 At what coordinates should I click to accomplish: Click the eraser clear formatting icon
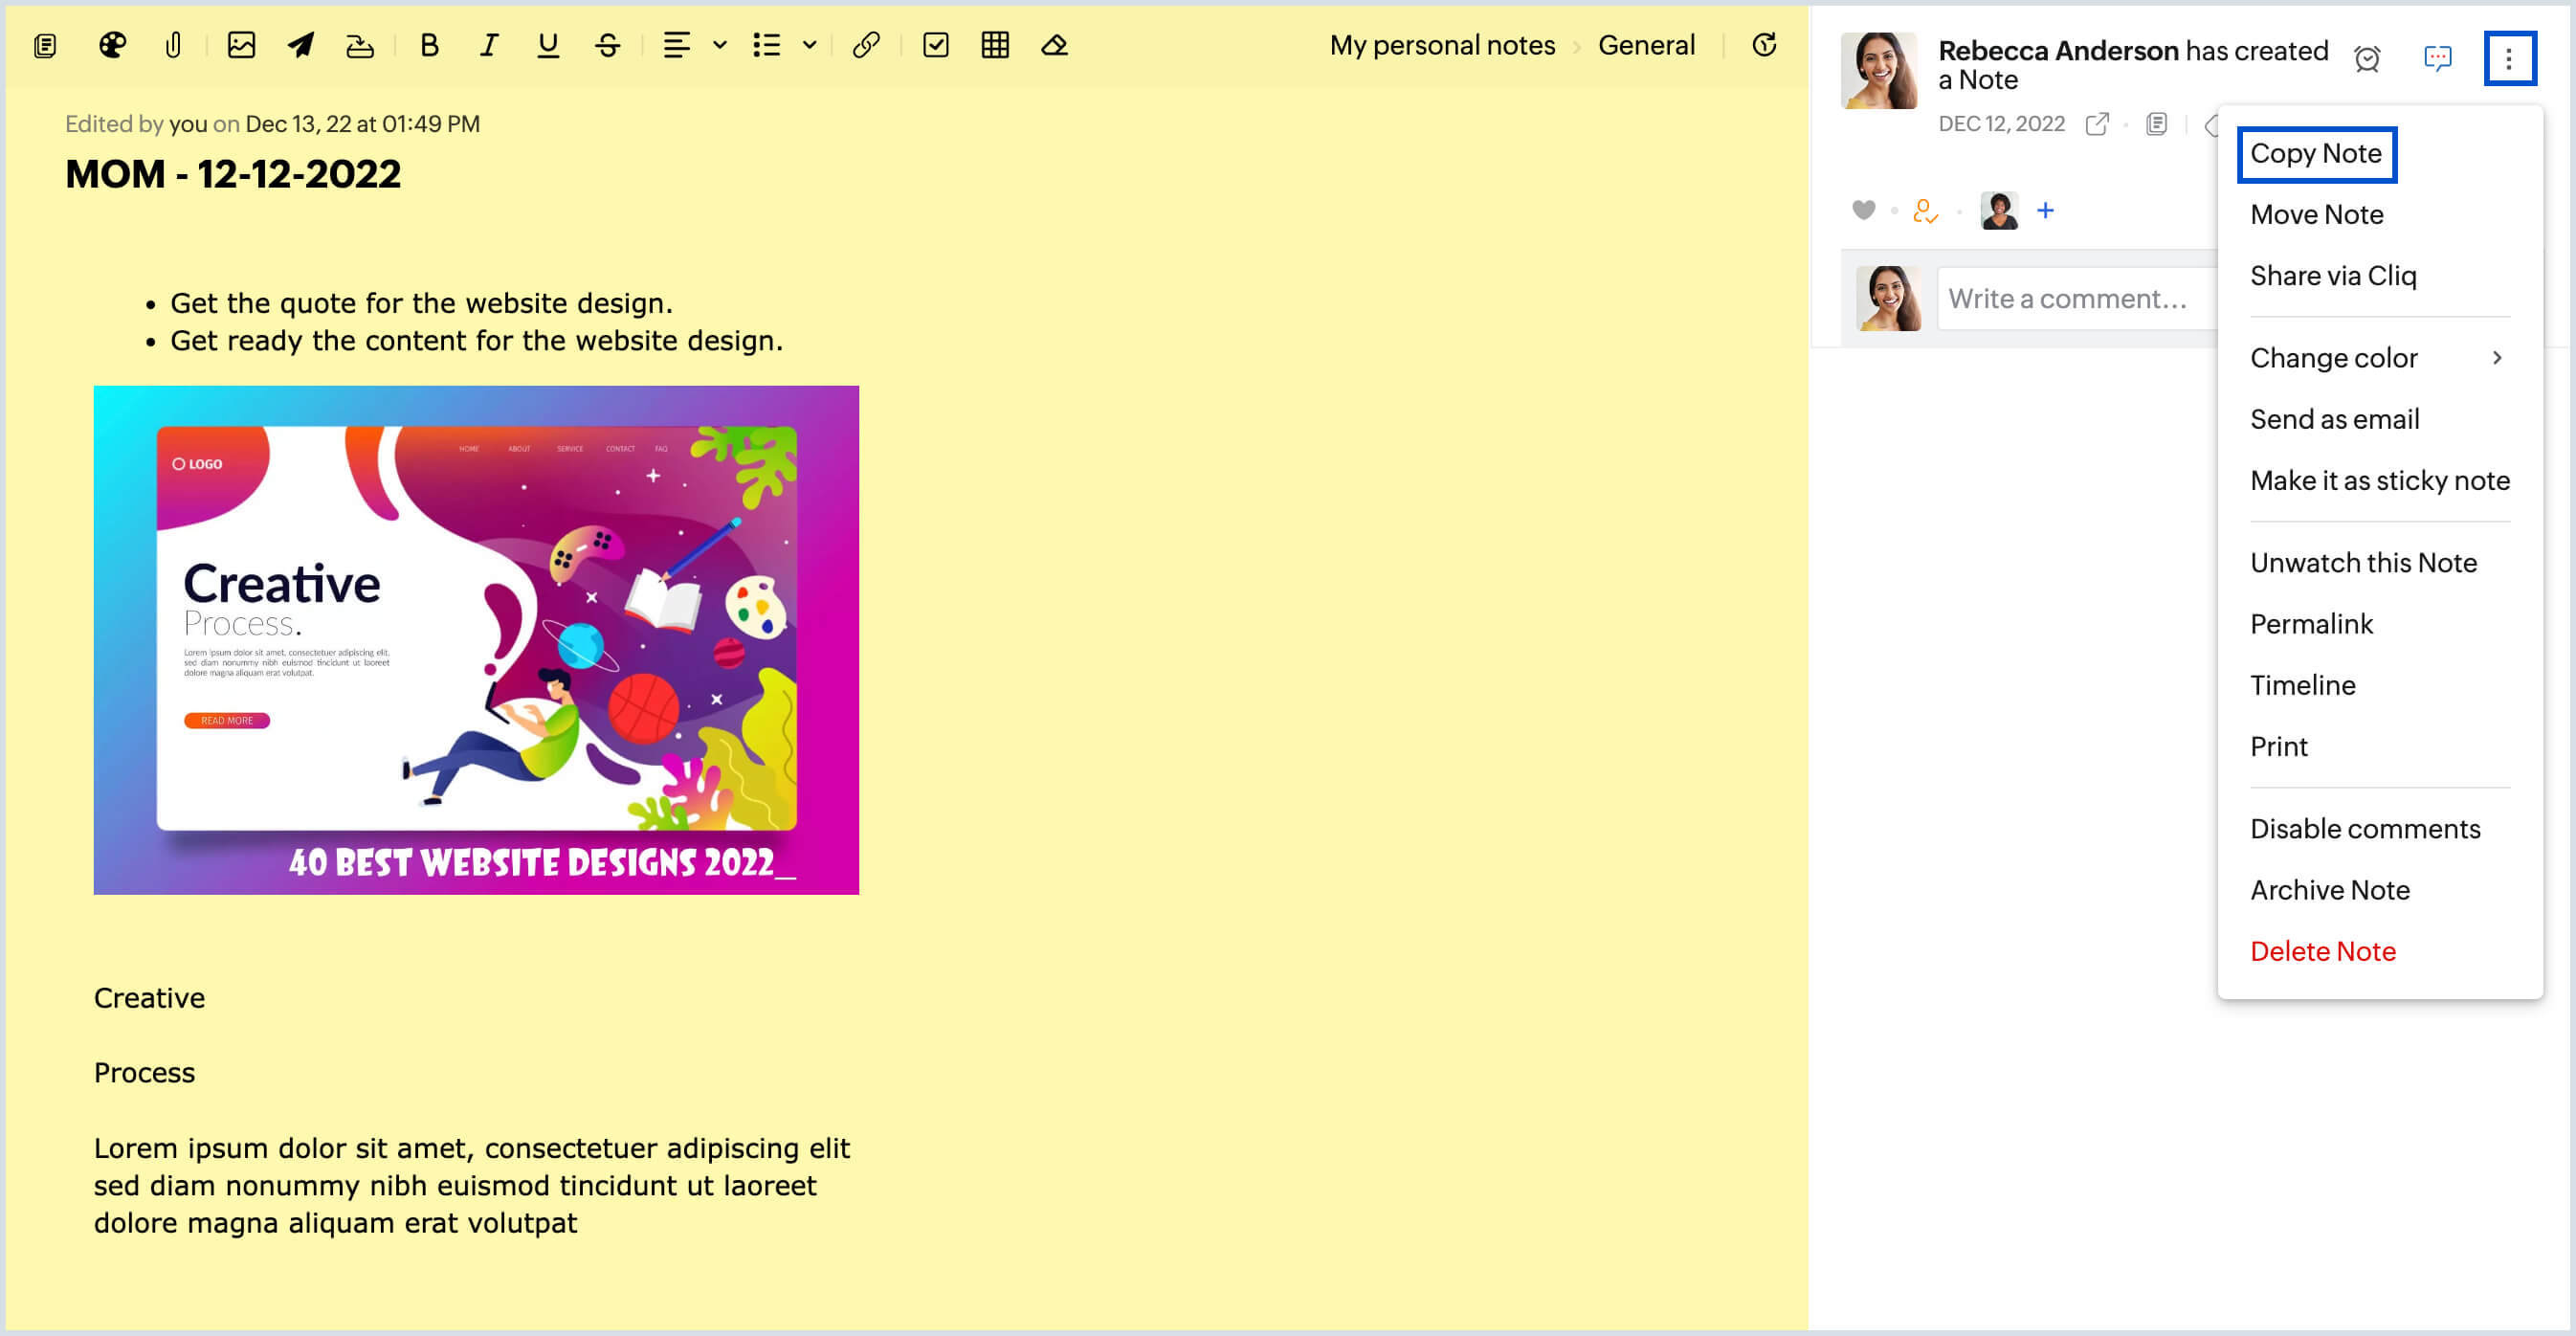(x=1054, y=45)
